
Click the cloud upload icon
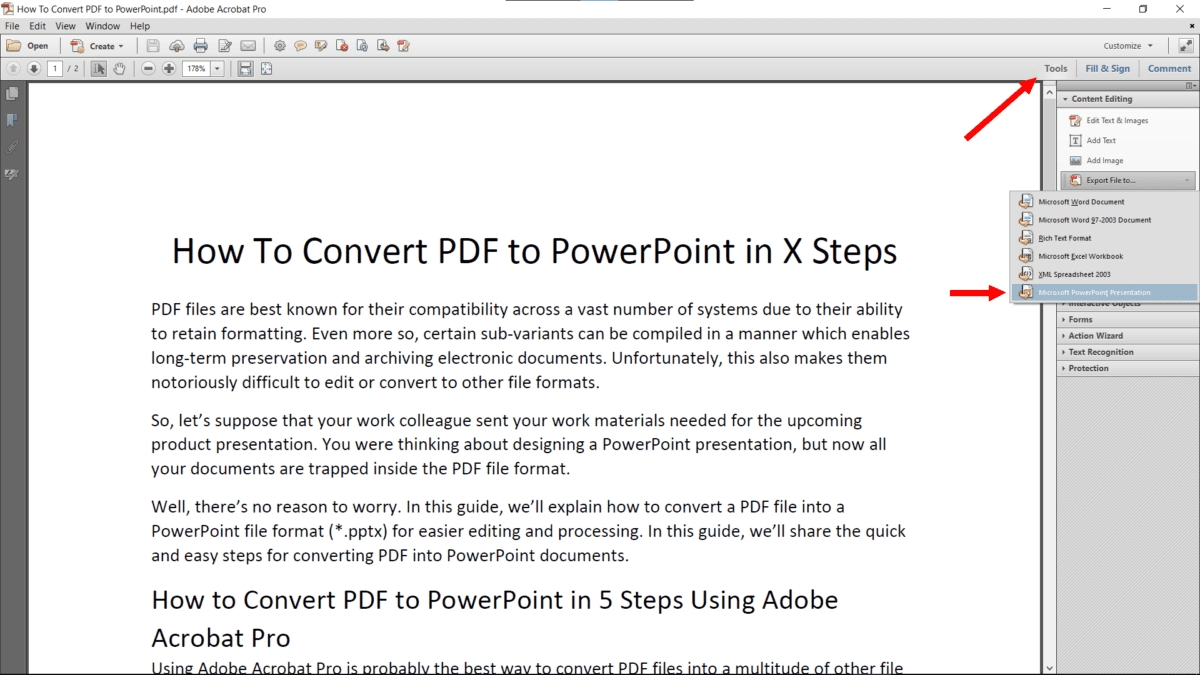[177, 46]
